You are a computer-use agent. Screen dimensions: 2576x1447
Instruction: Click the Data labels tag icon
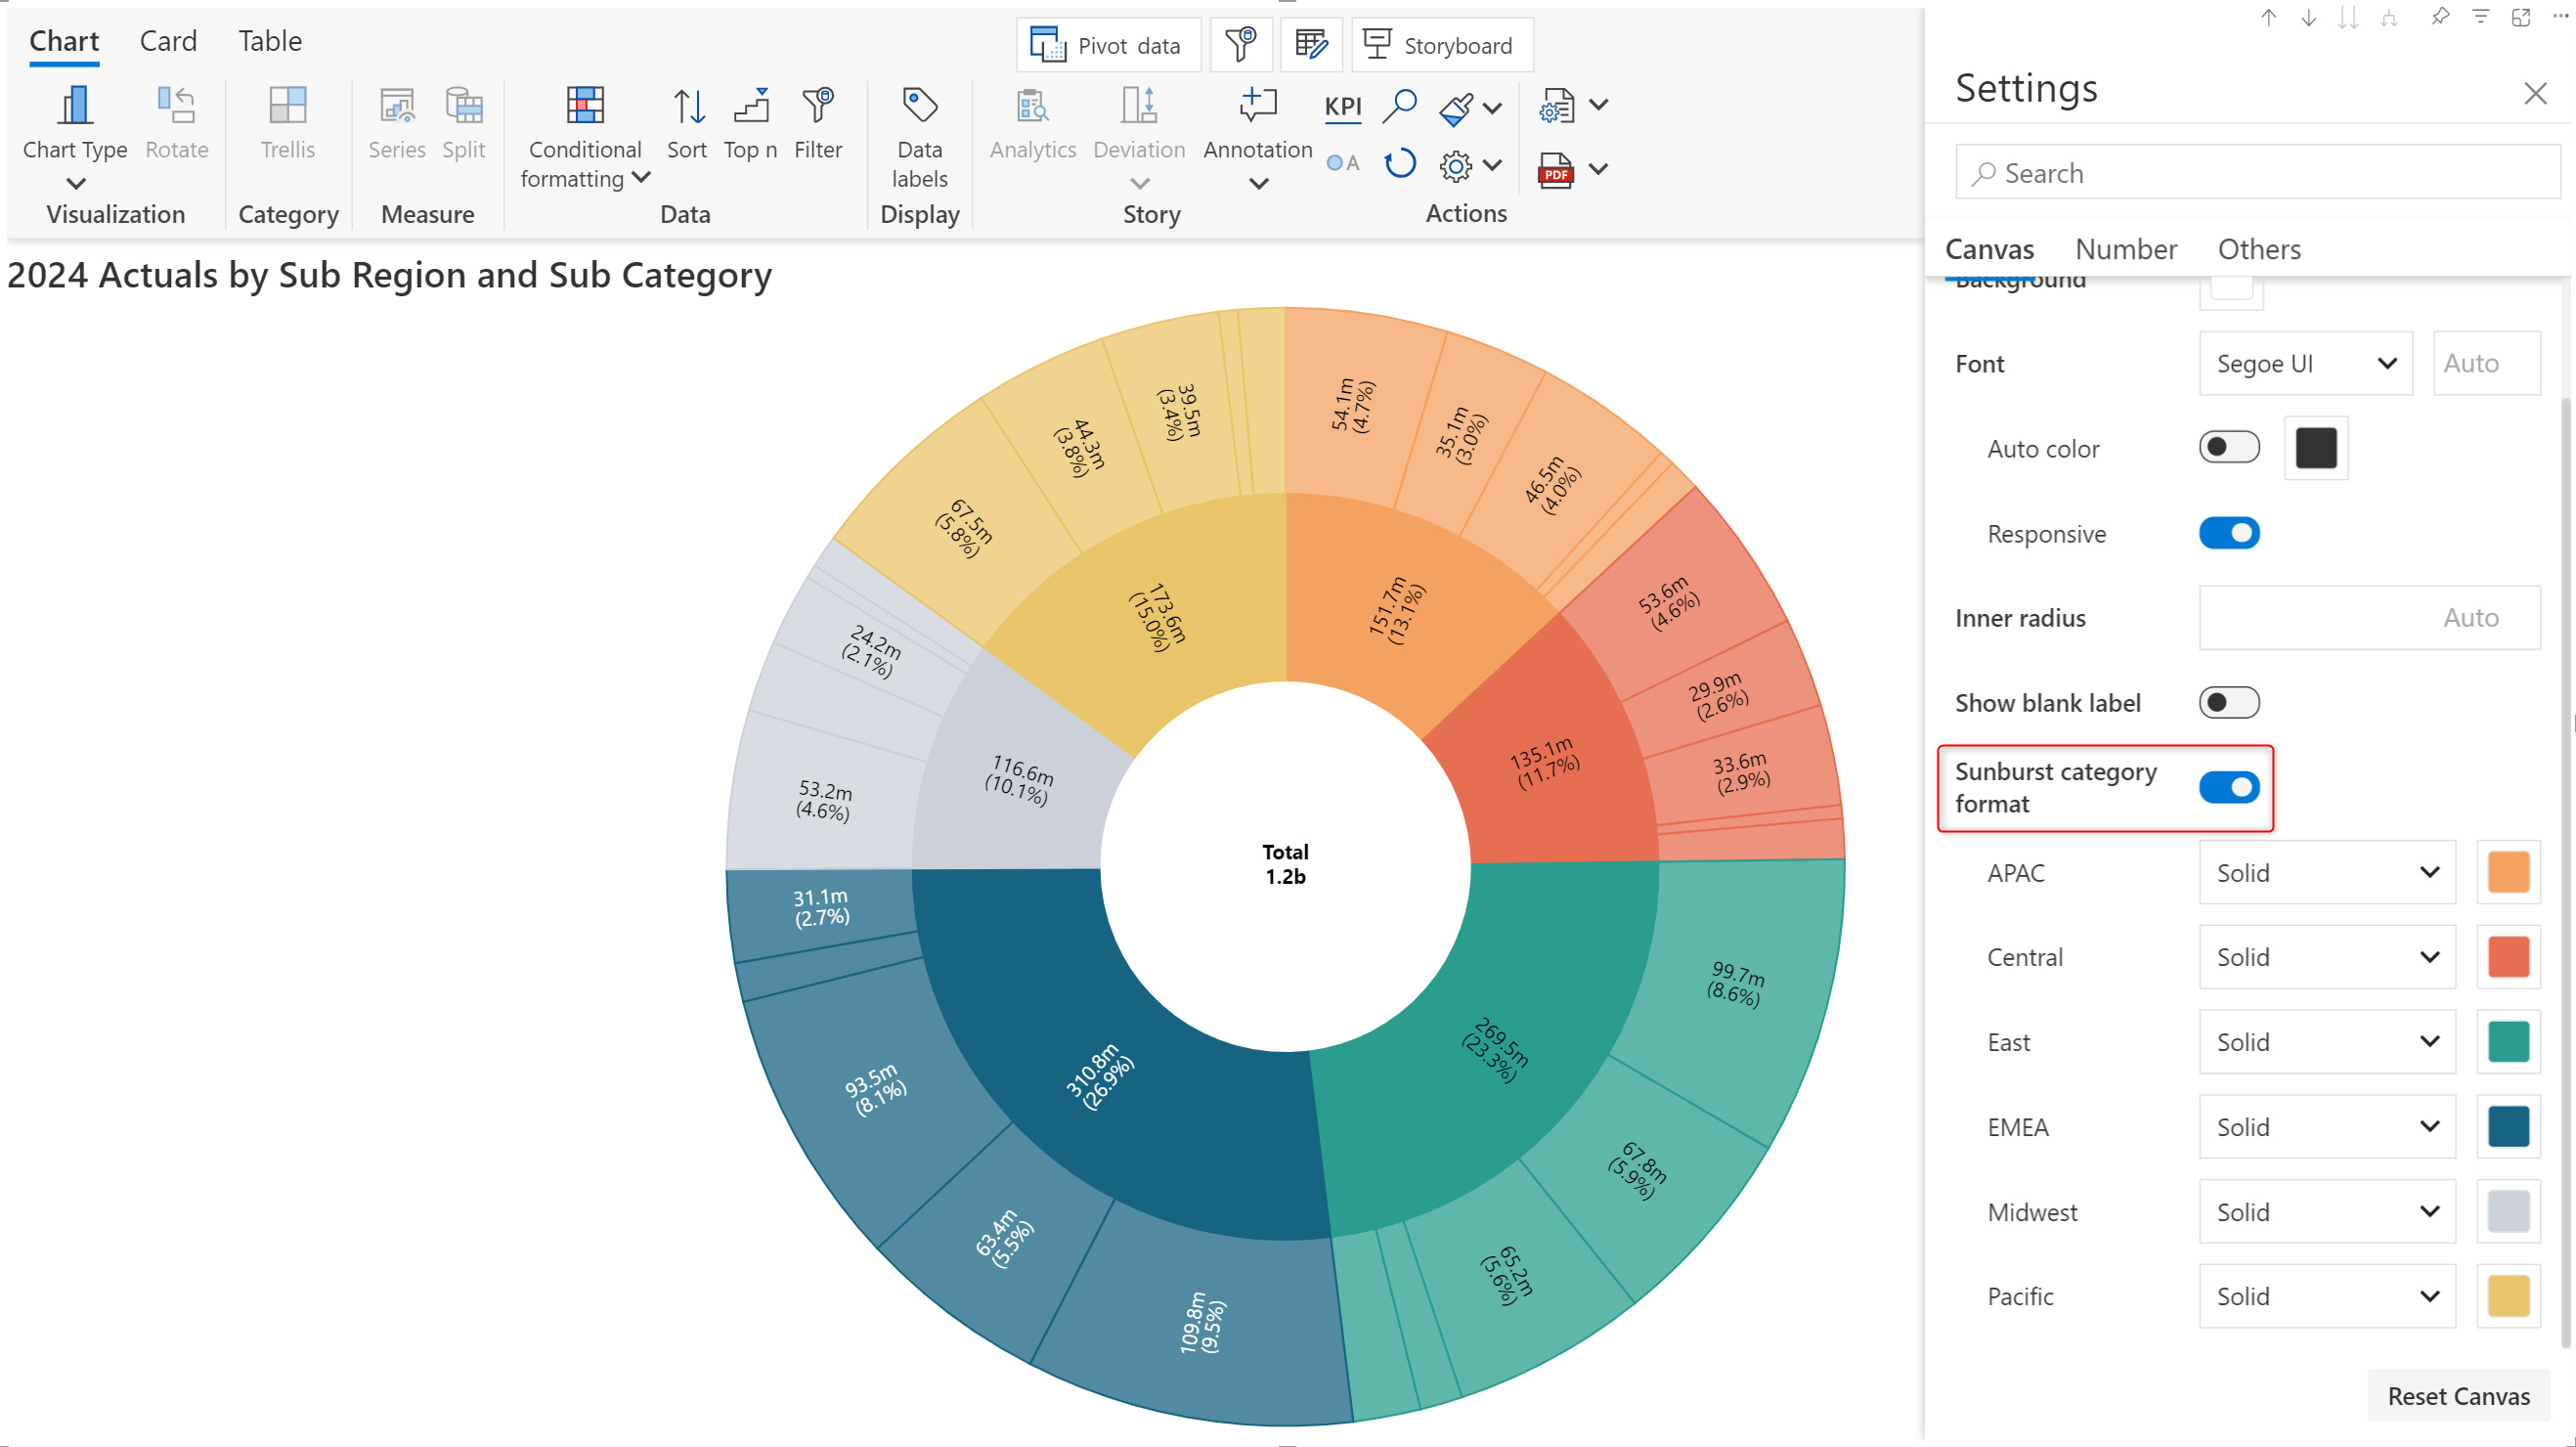click(919, 105)
